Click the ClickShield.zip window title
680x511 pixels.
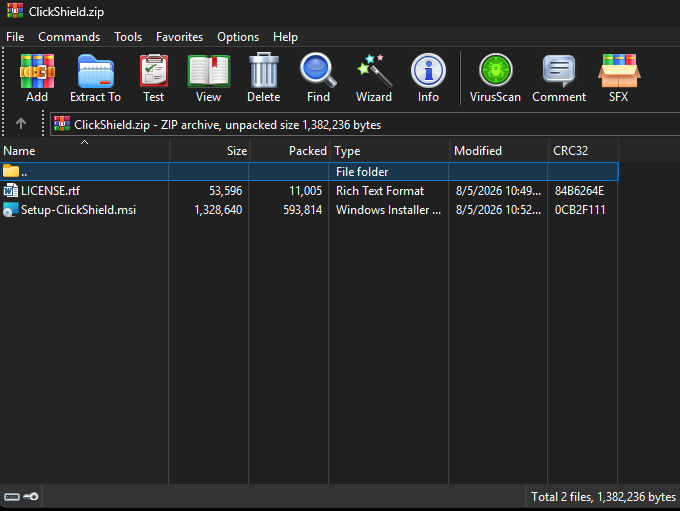66,12
